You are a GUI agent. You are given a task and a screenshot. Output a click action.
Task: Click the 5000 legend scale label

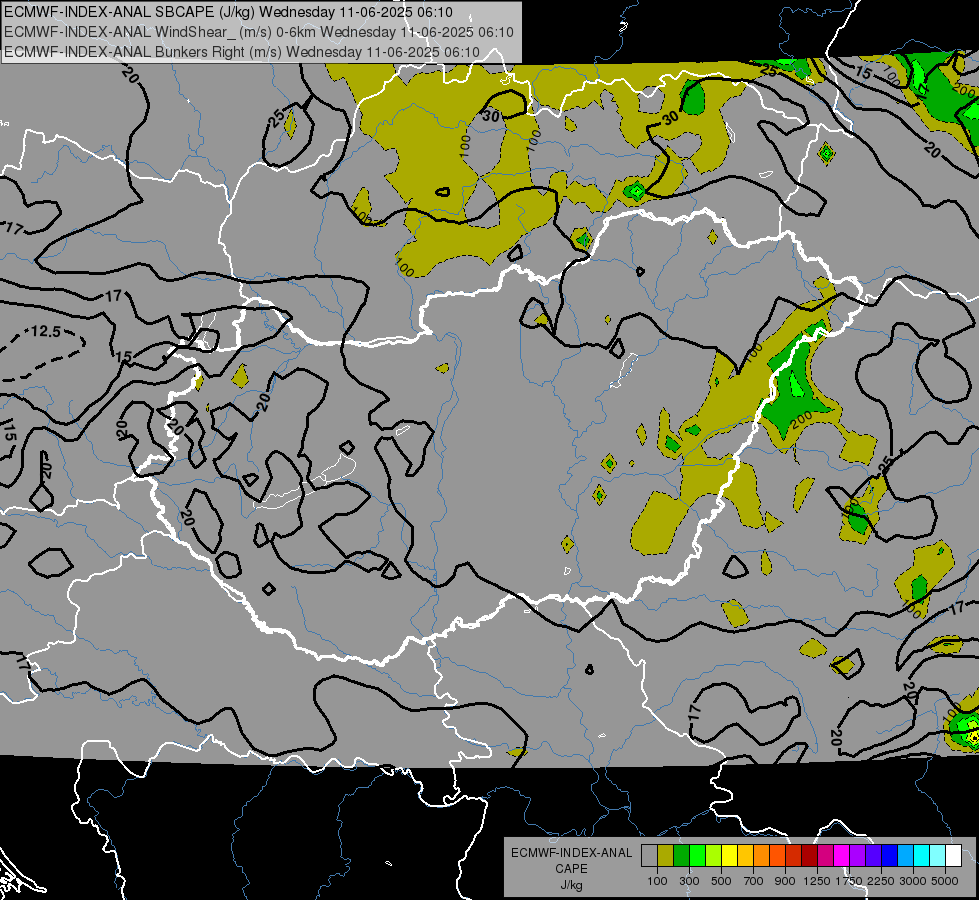[945, 881]
